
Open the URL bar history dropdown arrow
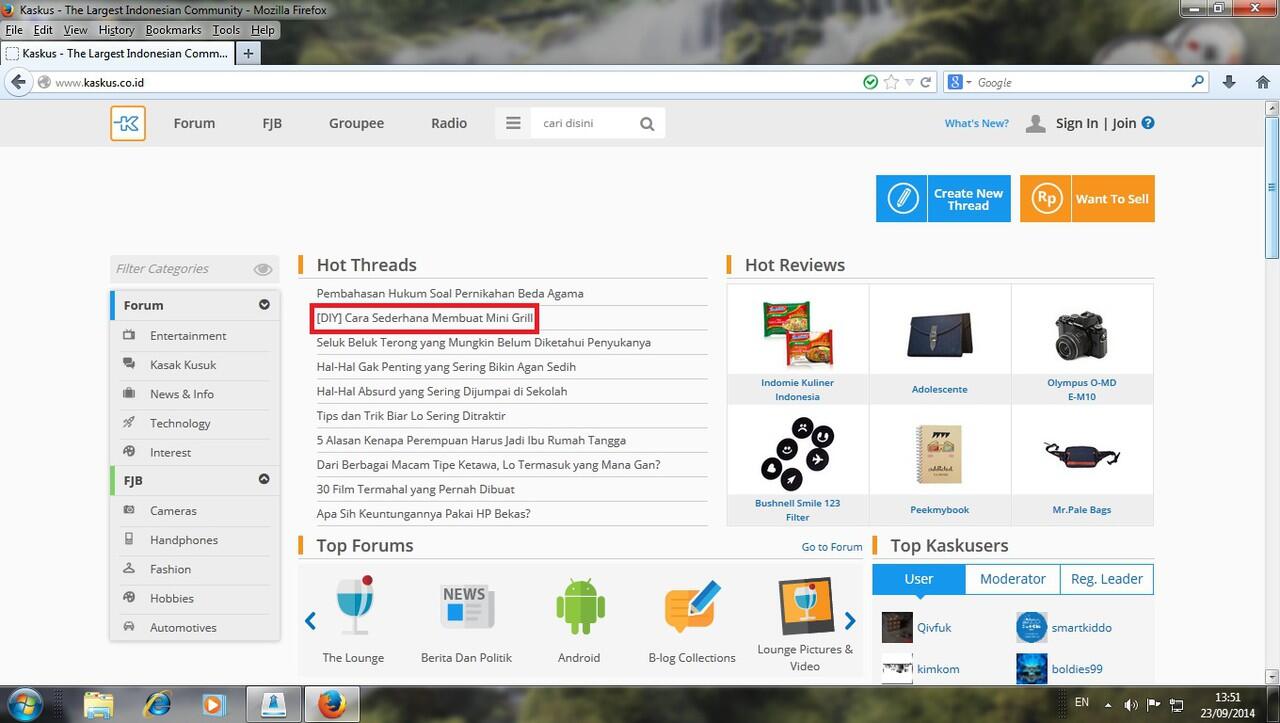909,82
